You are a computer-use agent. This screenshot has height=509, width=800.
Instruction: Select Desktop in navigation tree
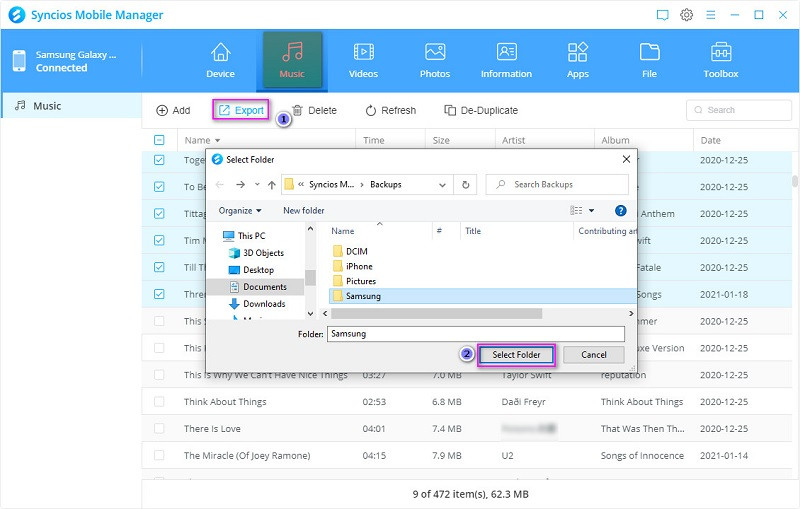(251, 270)
